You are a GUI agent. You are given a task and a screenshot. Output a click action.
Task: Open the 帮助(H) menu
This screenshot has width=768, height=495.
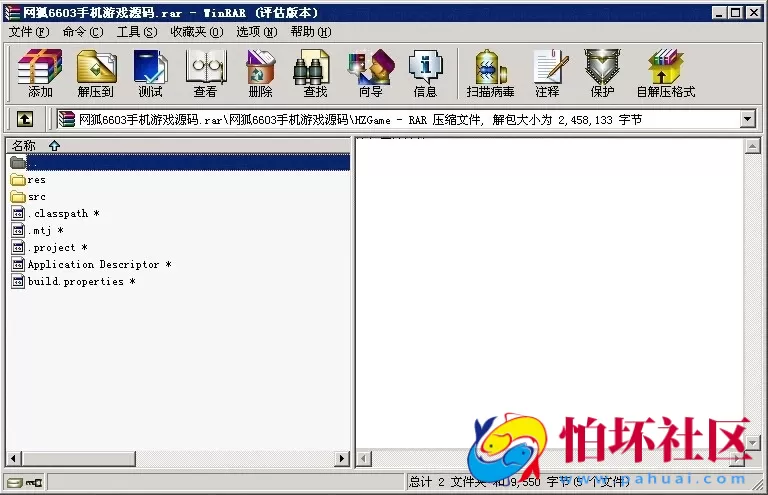pos(311,32)
